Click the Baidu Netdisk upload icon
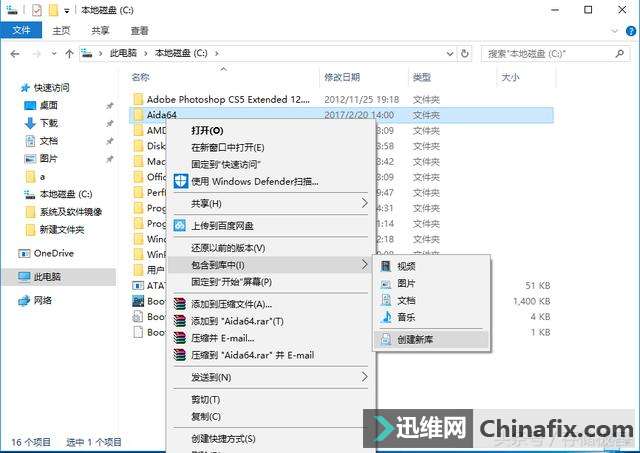 tap(181, 225)
